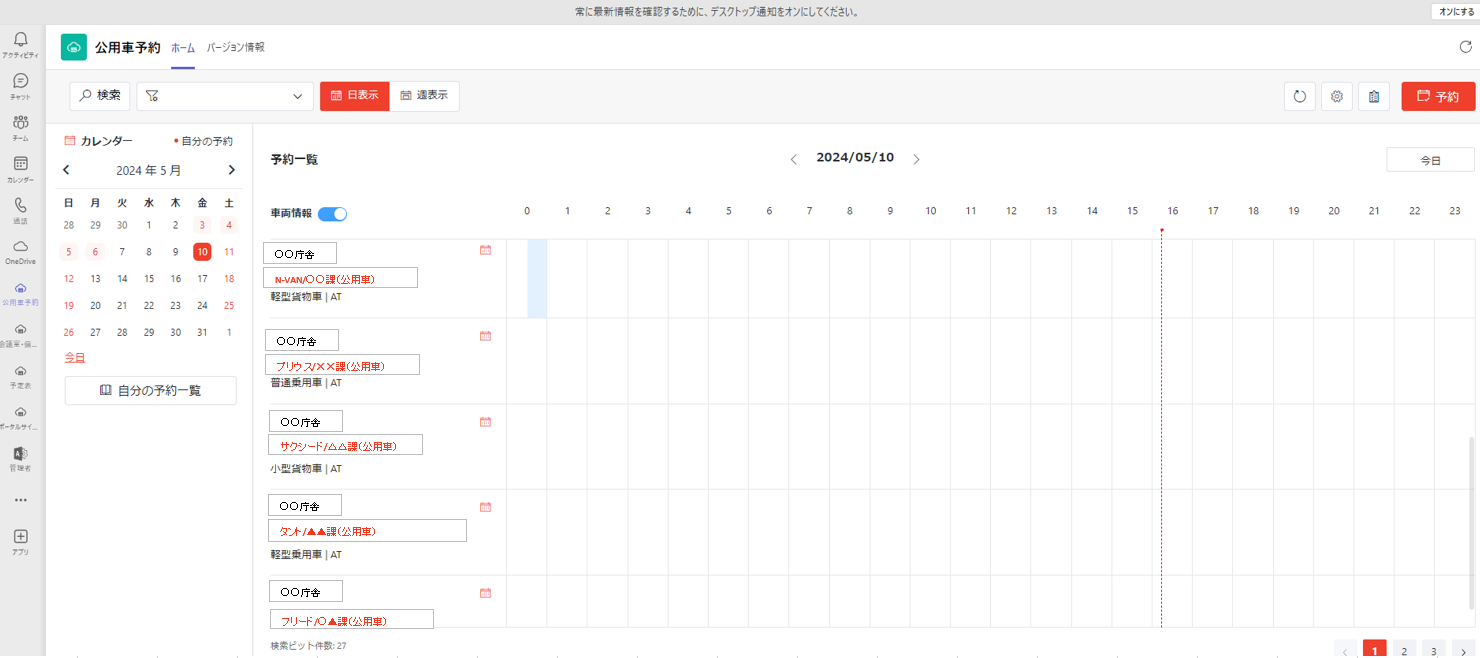
Task: Open calendar icon for プリウス vehicle row
Action: coord(485,336)
